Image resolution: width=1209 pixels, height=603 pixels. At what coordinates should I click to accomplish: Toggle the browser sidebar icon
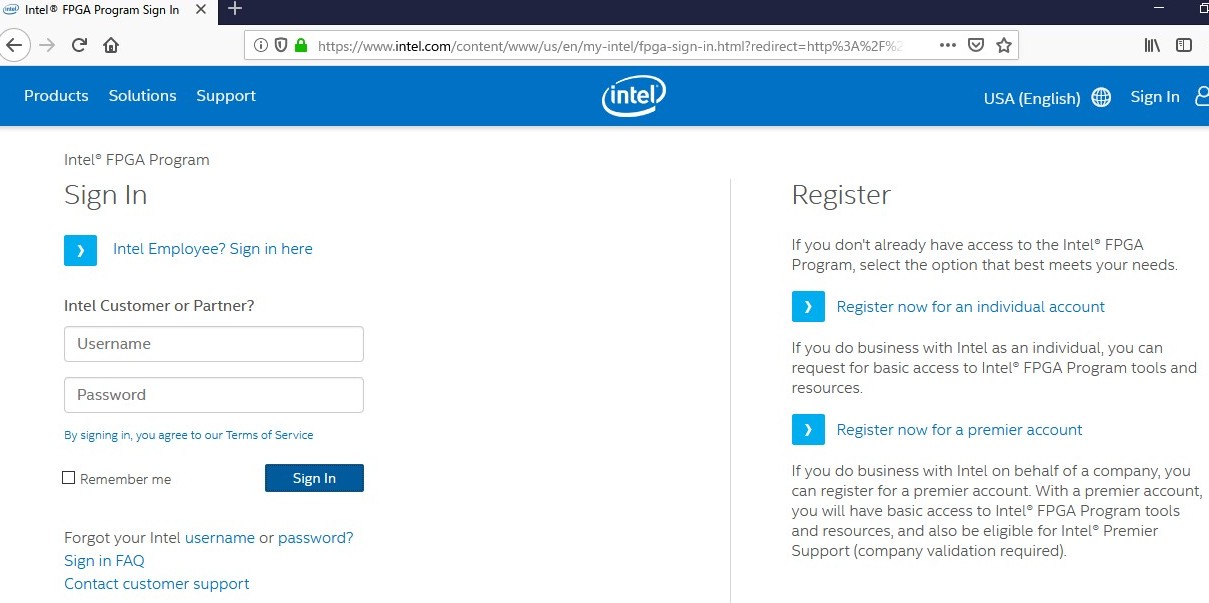(x=1184, y=45)
